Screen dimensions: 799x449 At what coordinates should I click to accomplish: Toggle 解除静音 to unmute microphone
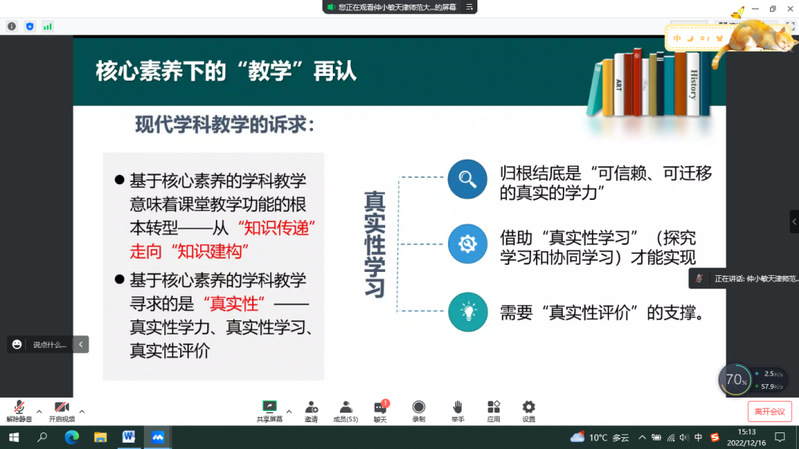coord(18,410)
